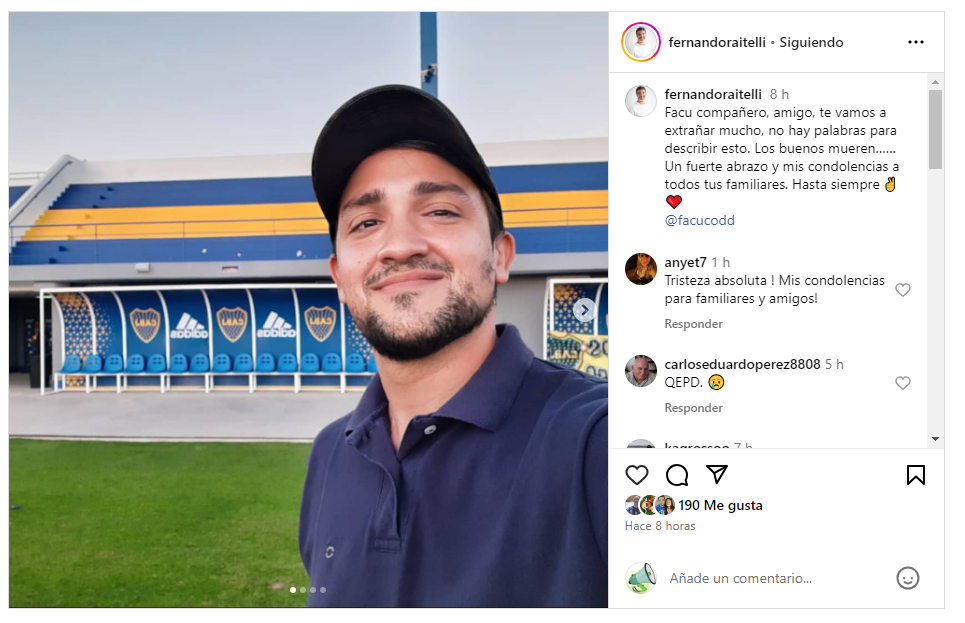
Task: View the 190 Me gusta likes list
Action: click(720, 505)
